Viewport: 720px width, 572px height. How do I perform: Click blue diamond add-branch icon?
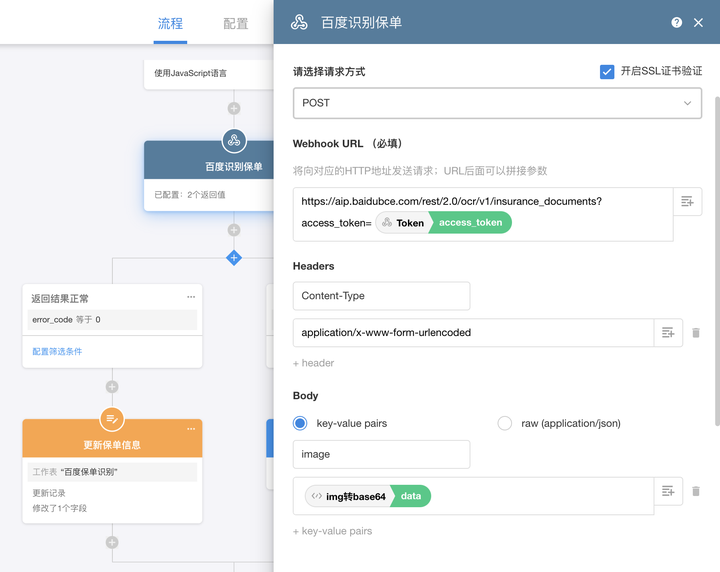pos(234,258)
